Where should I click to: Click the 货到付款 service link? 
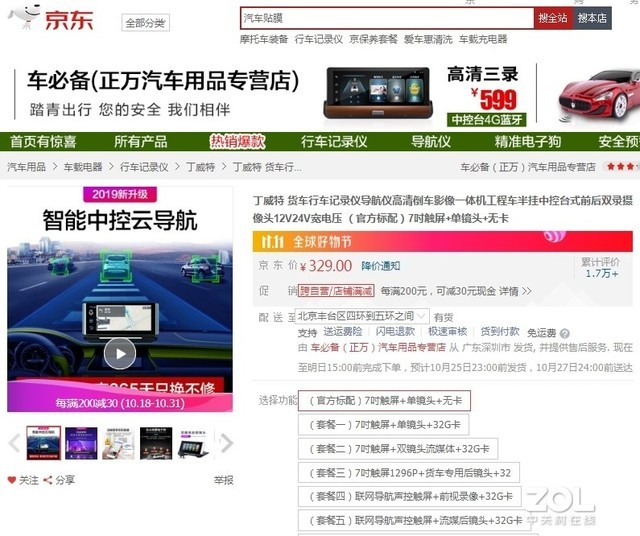pyautogui.click(x=500, y=332)
